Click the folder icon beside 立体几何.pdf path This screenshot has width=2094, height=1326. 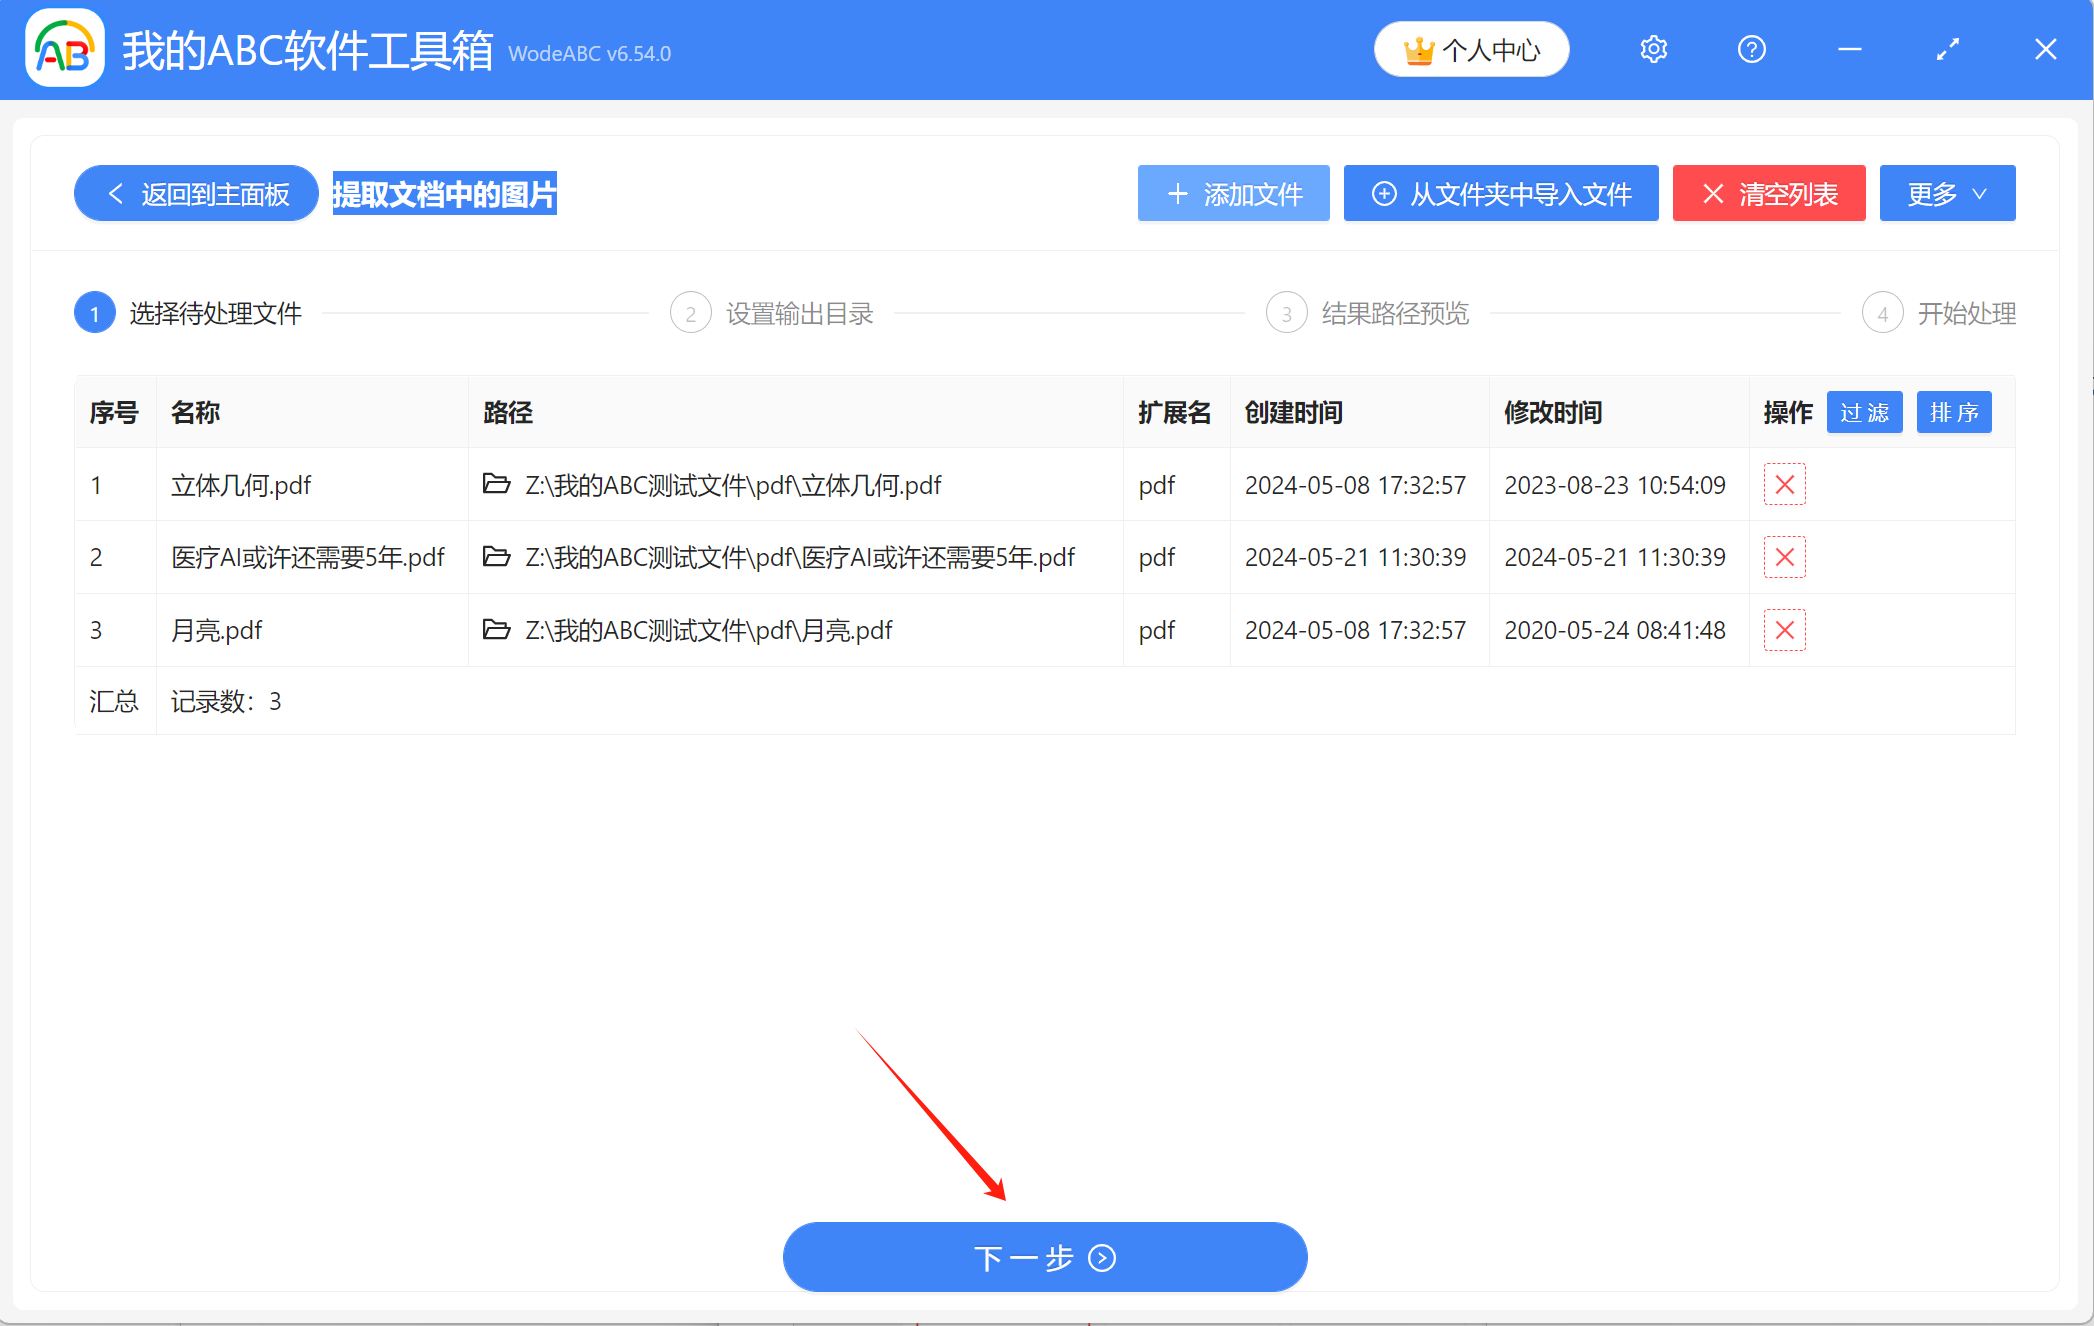point(497,485)
